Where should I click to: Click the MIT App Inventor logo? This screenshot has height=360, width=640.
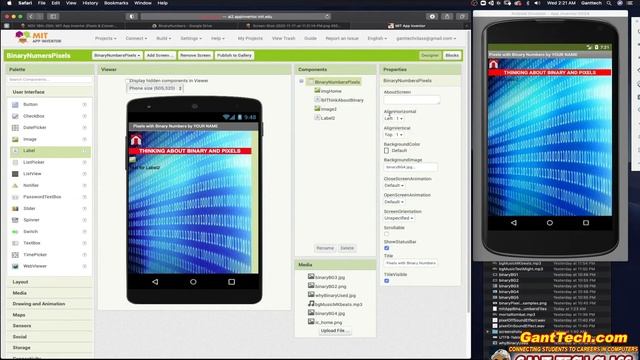(38, 38)
